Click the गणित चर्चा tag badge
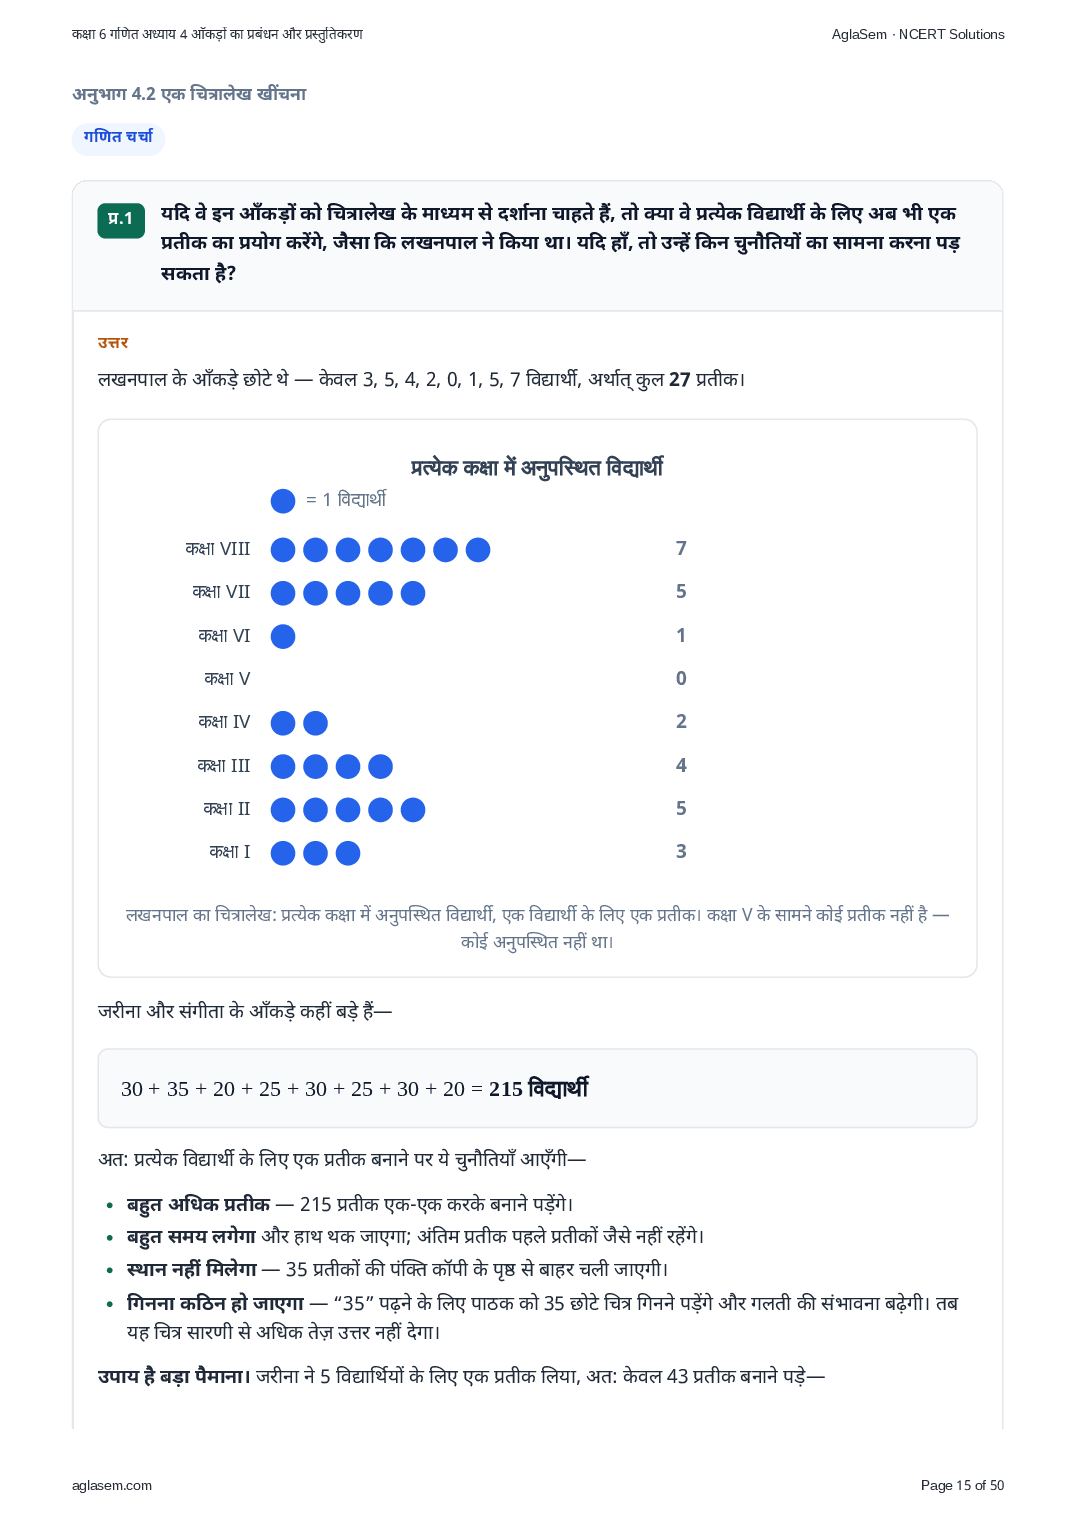 click(x=118, y=138)
